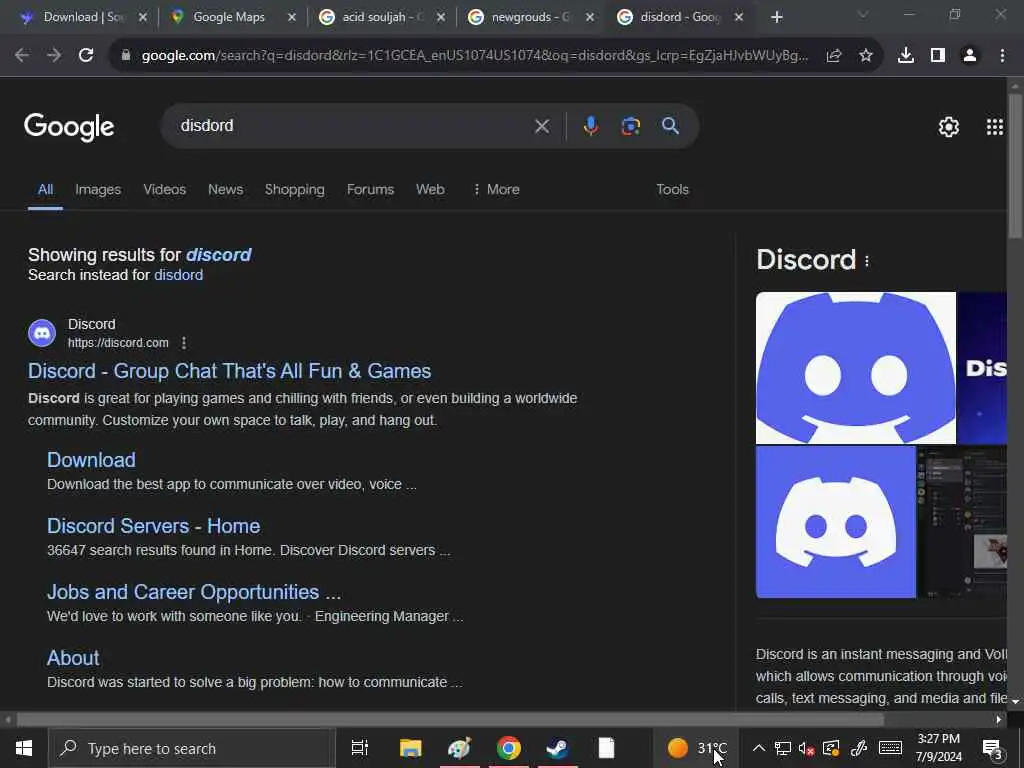The width and height of the screenshot is (1024, 768).
Task: Click the magnifier search button
Action: tap(670, 126)
